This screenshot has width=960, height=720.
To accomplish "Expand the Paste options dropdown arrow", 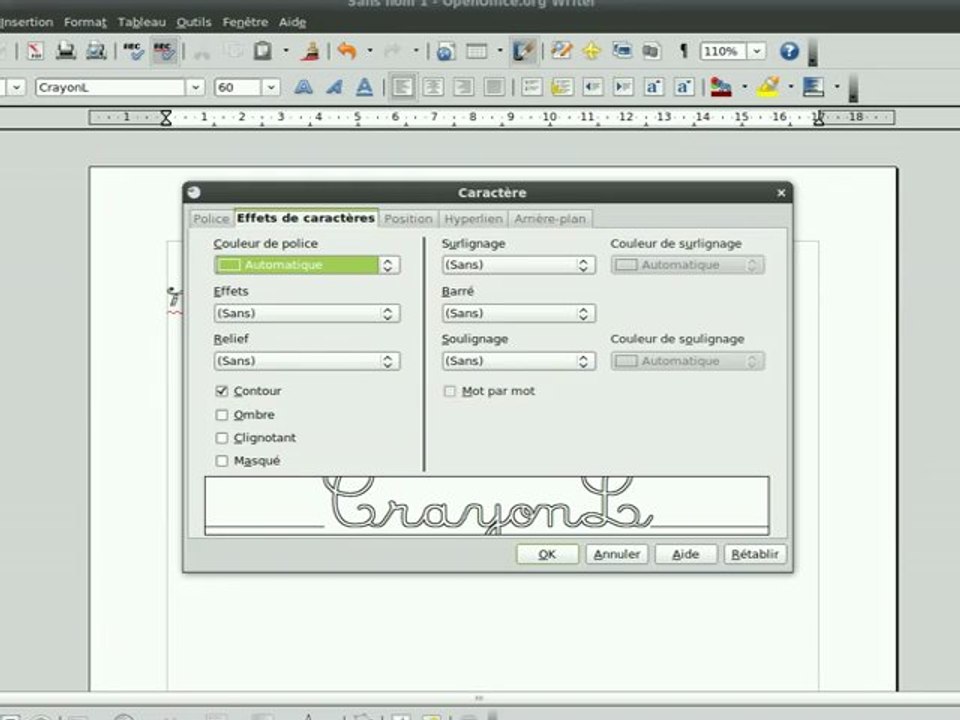I will pyautogui.click(x=285, y=51).
